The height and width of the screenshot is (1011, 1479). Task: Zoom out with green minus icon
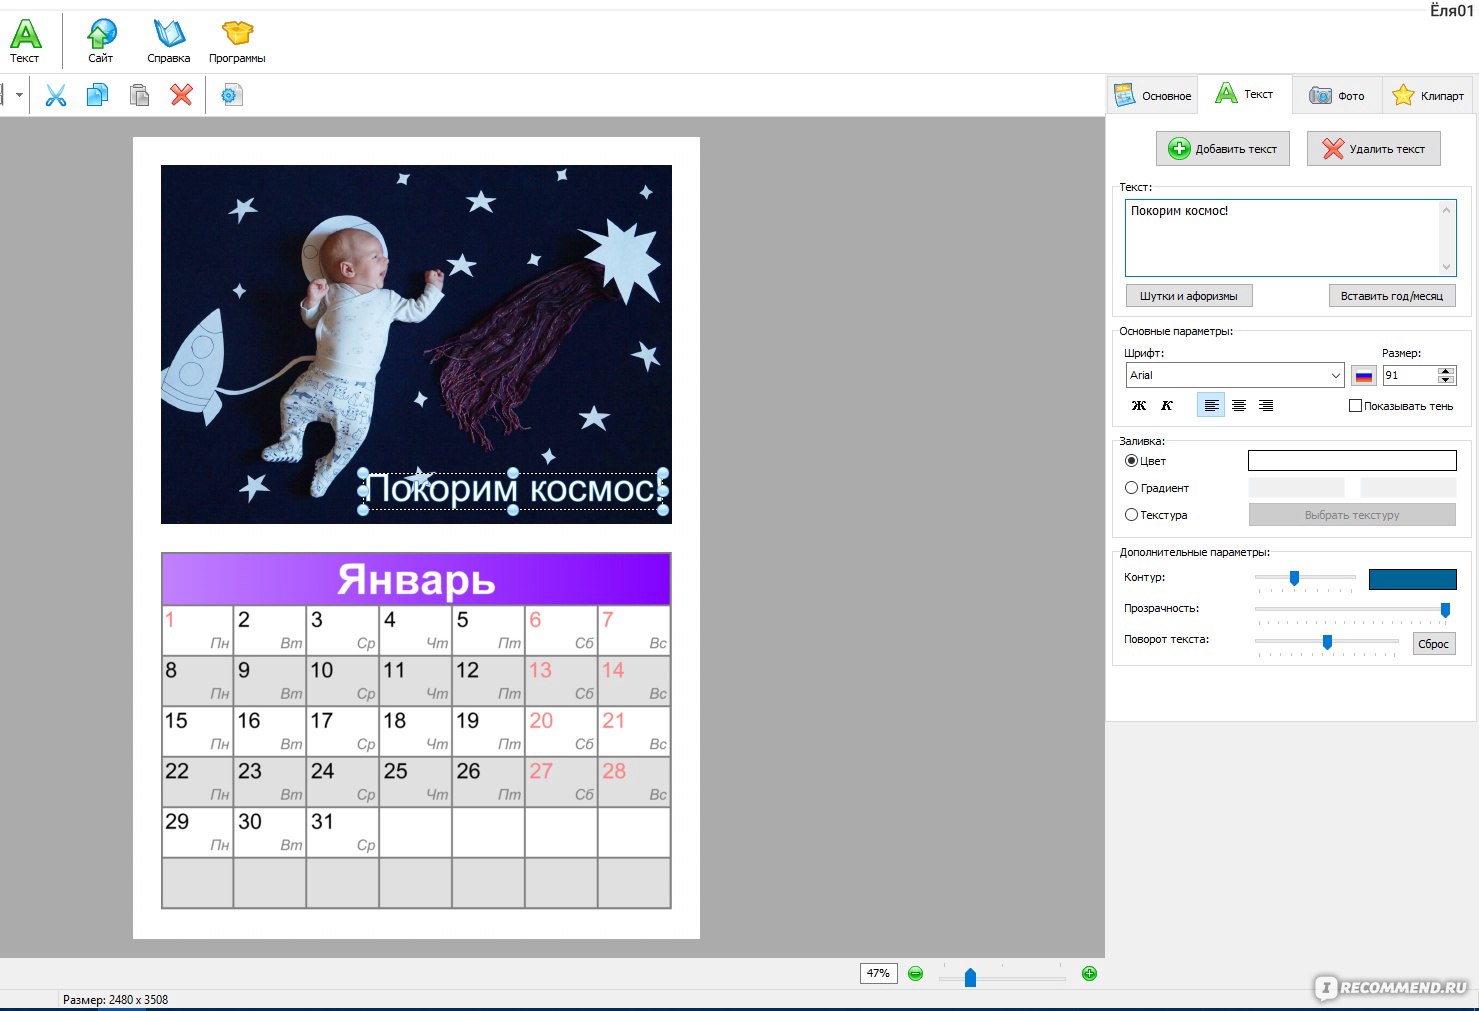click(x=915, y=973)
